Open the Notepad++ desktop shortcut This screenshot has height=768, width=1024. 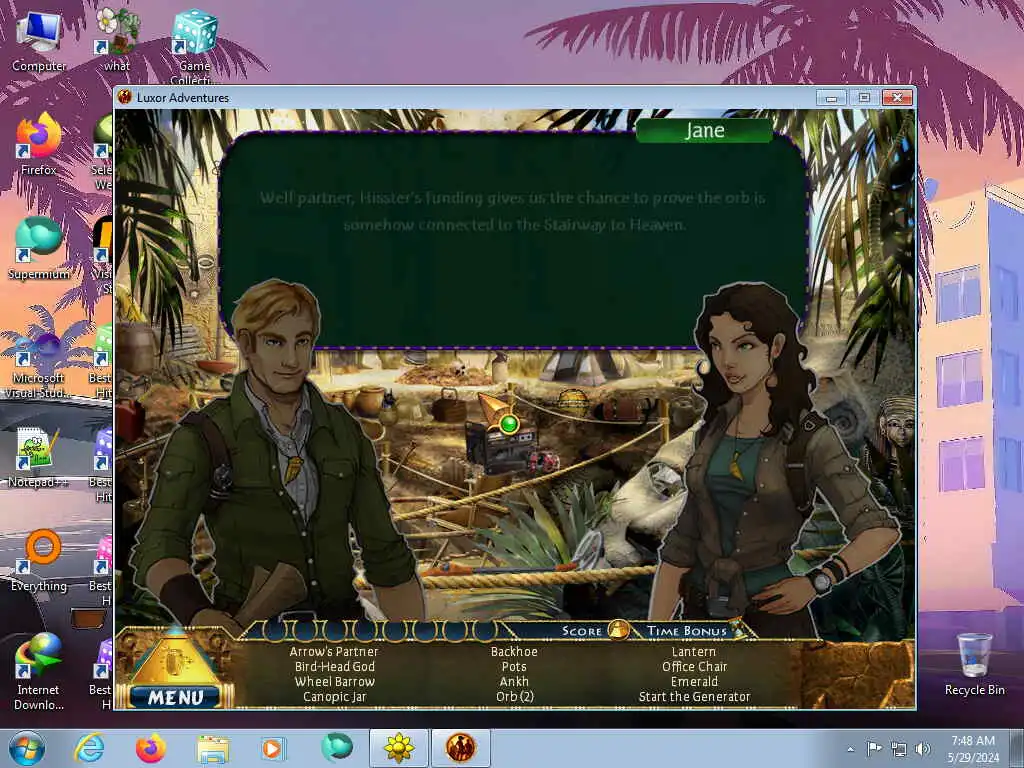[x=38, y=457]
